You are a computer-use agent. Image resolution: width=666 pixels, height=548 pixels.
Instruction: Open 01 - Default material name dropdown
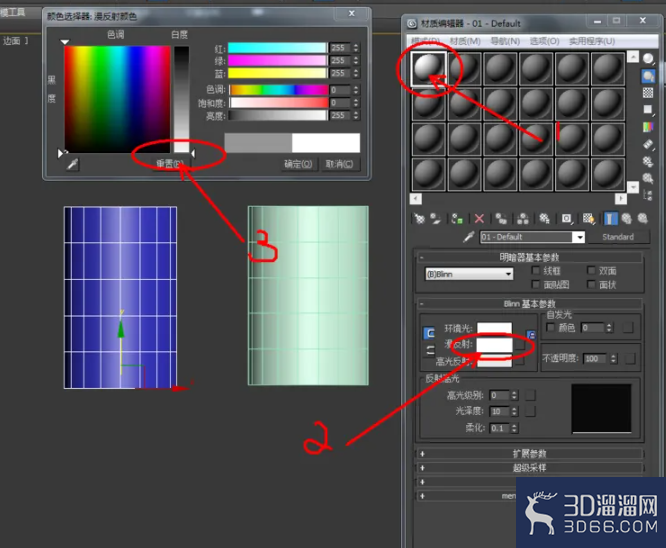[x=579, y=237]
